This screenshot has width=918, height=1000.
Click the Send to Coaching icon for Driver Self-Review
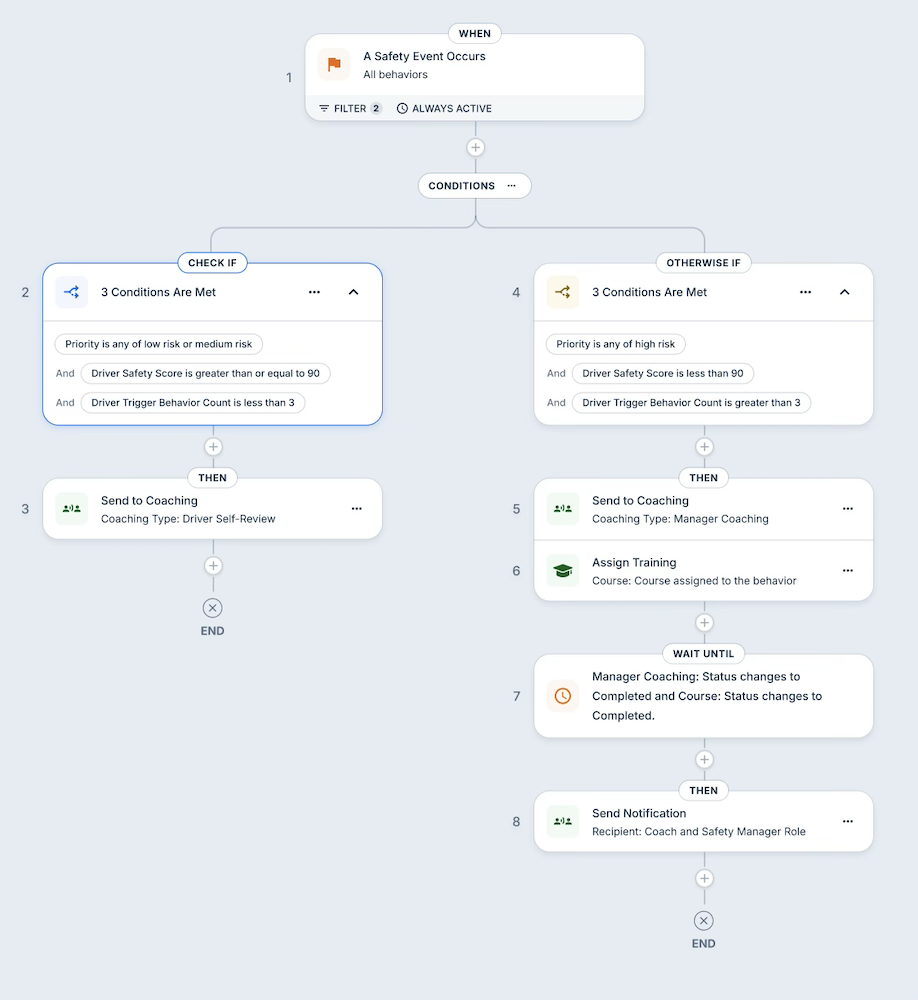(x=70, y=508)
